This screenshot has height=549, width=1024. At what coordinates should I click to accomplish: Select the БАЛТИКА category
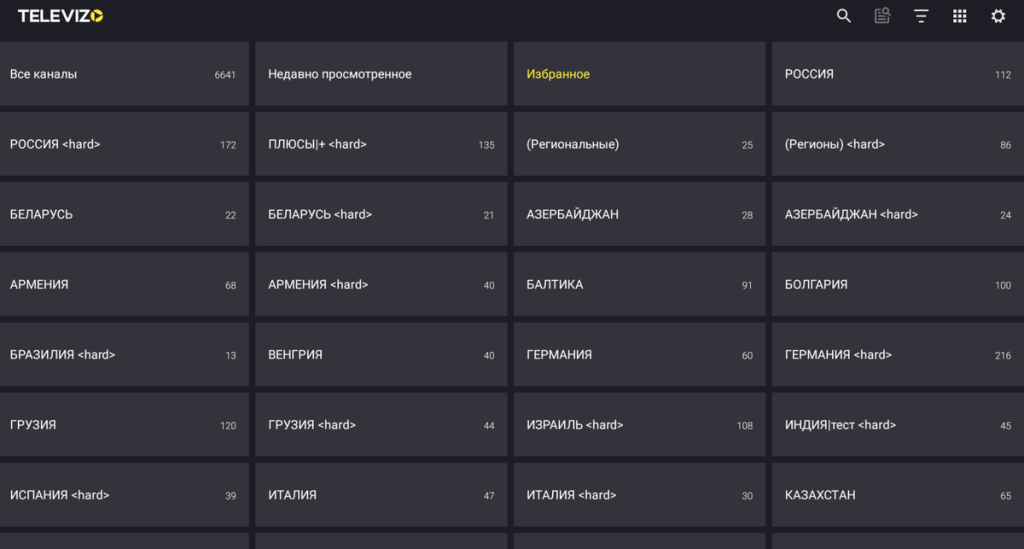click(639, 285)
